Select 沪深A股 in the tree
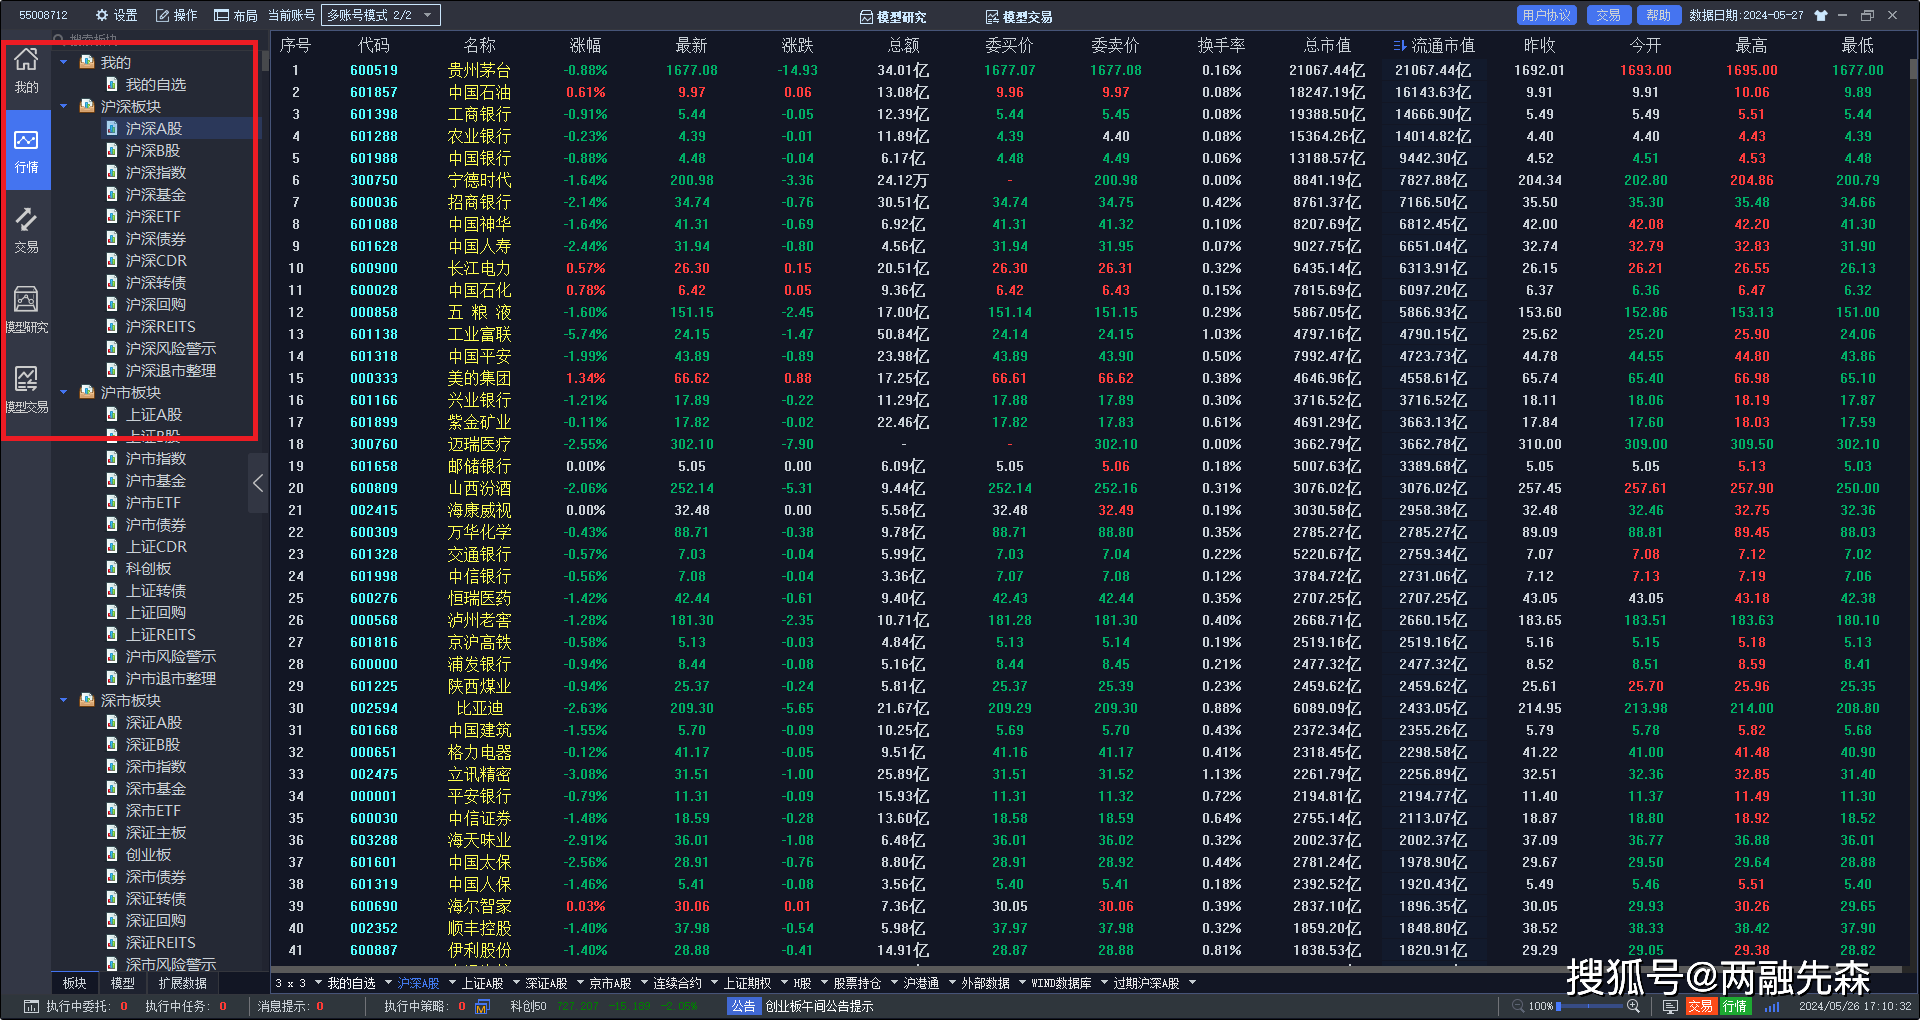1920x1020 pixels. pyautogui.click(x=154, y=128)
